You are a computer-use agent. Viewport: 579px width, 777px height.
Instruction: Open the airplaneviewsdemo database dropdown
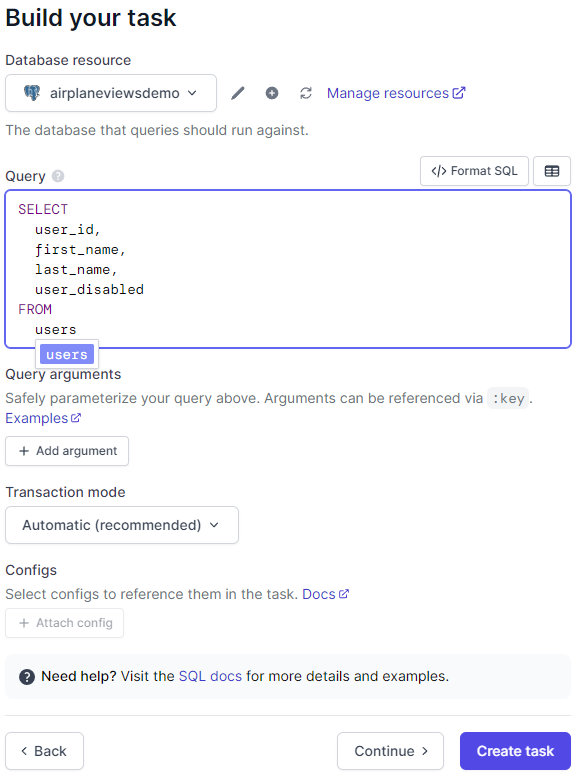(111, 93)
